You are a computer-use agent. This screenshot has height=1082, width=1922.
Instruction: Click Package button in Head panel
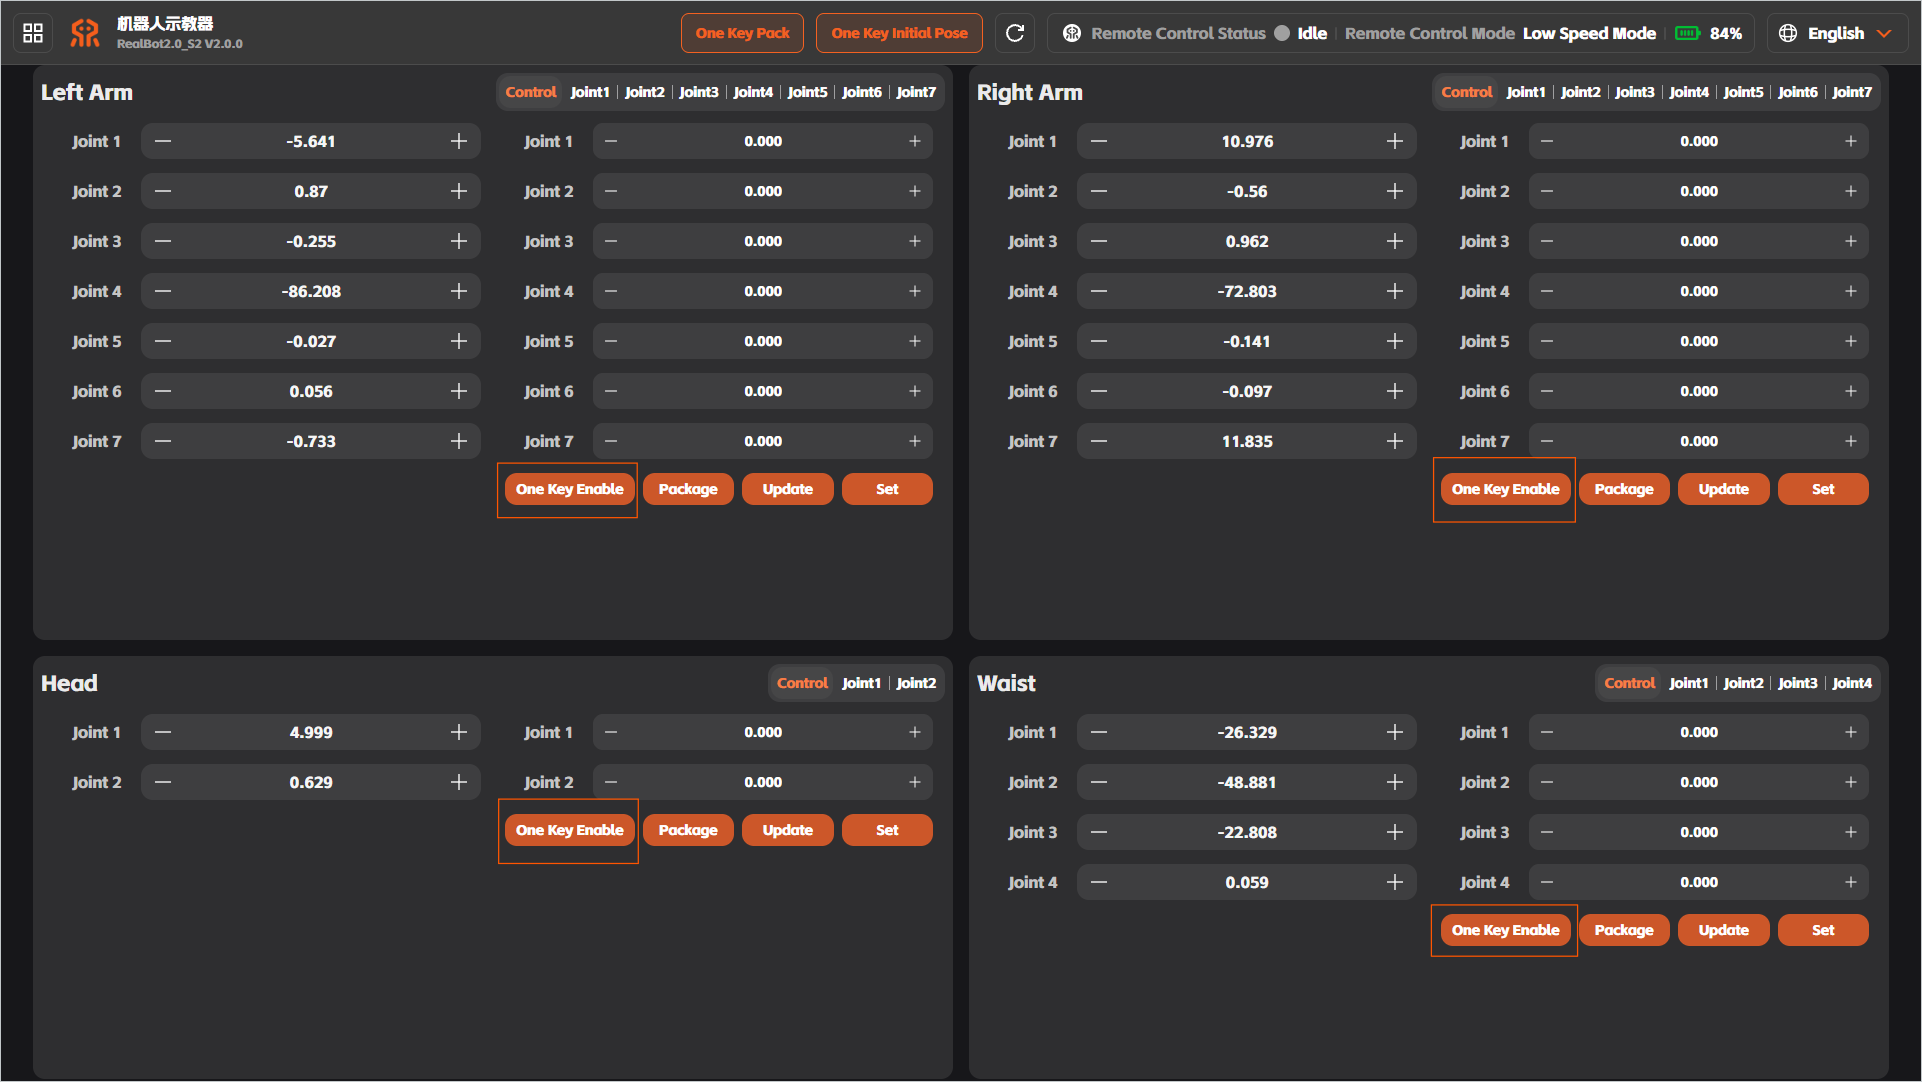click(x=688, y=830)
